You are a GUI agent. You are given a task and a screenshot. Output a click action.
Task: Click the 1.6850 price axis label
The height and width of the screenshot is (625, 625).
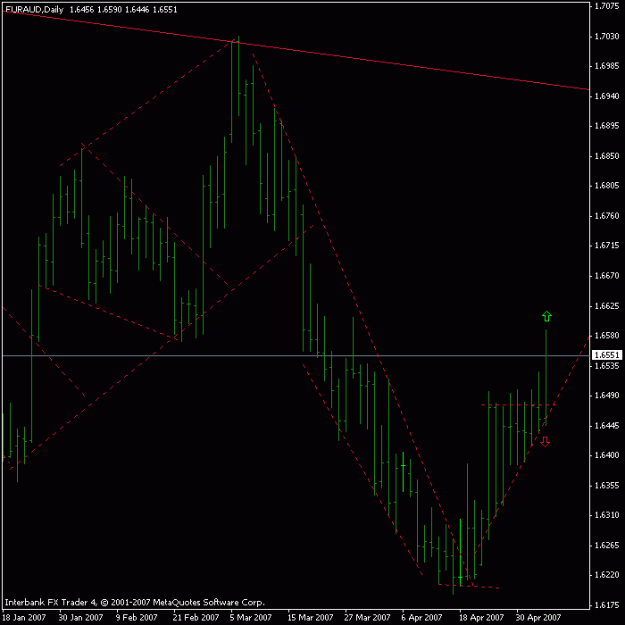(607, 156)
